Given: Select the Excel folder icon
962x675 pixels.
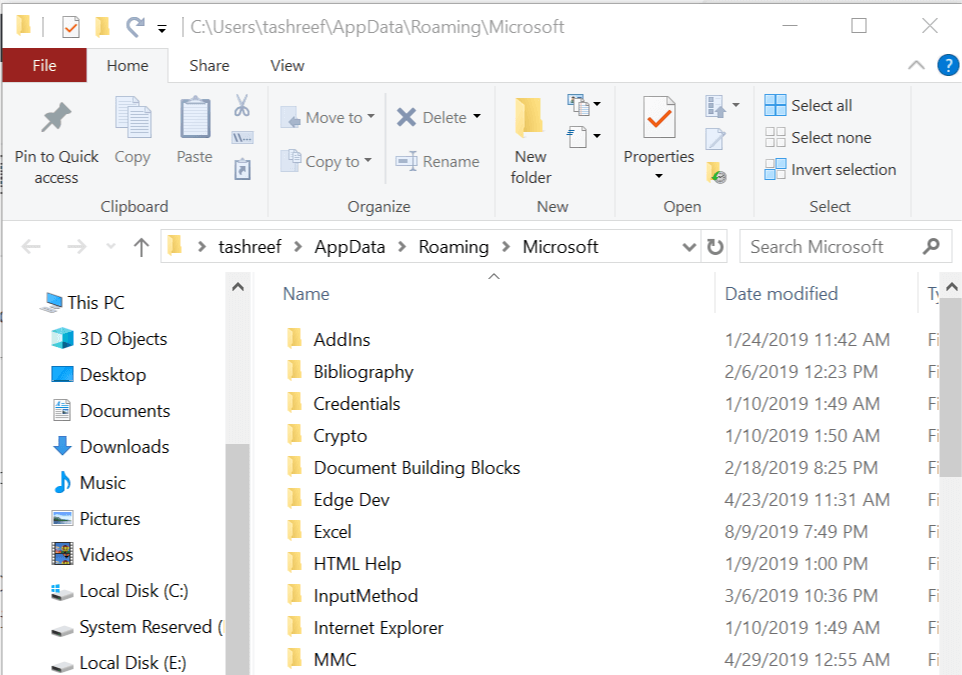Looking at the screenshot, I should click(294, 531).
